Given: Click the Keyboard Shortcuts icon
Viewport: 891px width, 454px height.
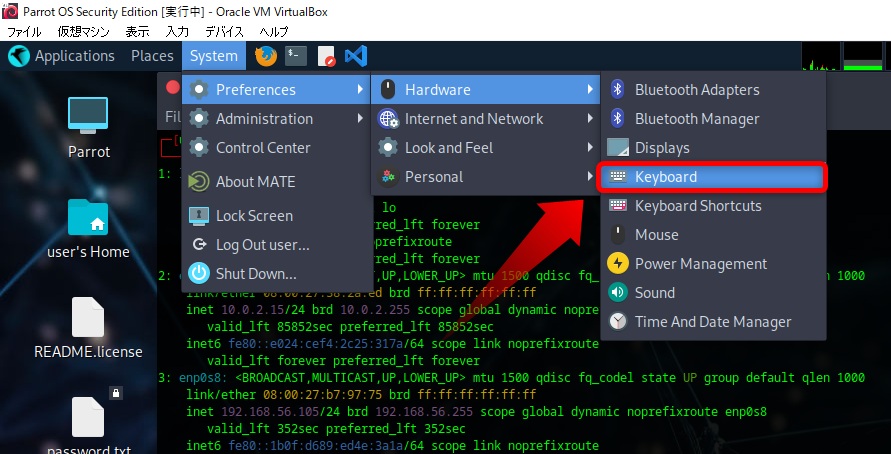Looking at the screenshot, I should click(x=618, y=205).
